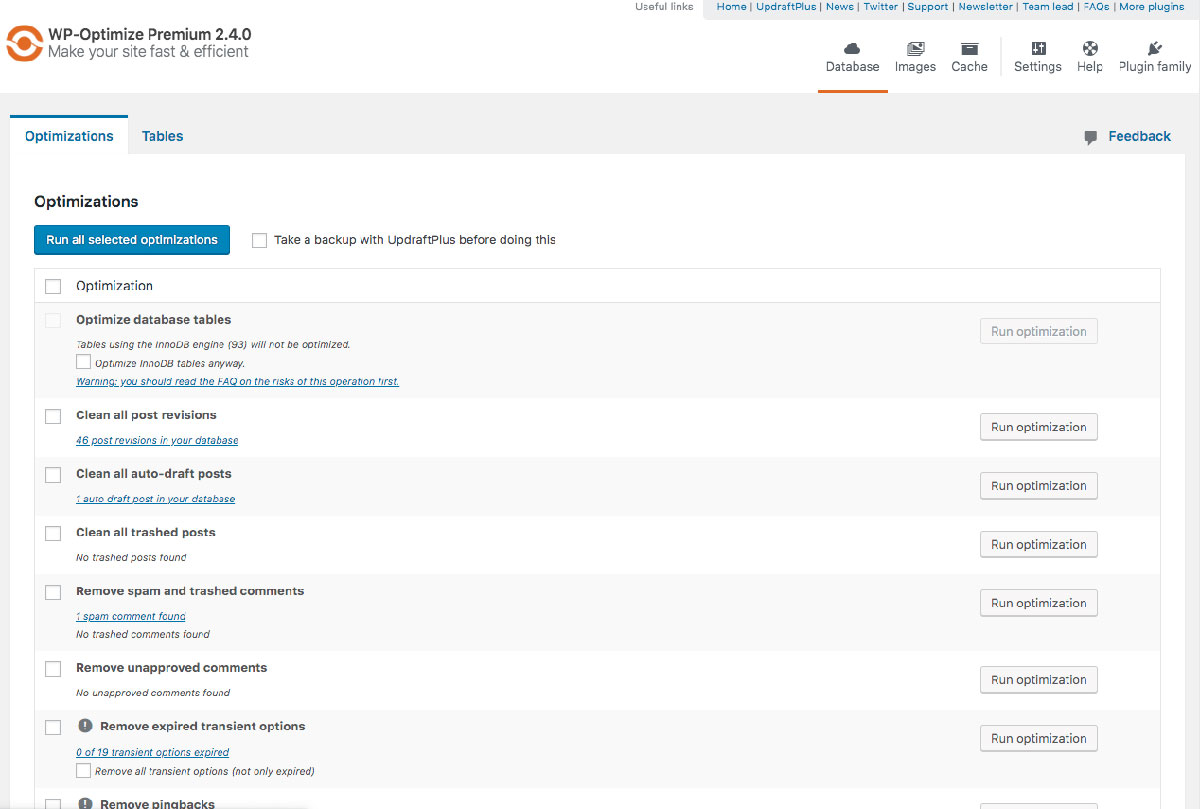Check Remove unapproved comments
The image size is (1200, 809).
pyautogui.click(x=53, y=669)
